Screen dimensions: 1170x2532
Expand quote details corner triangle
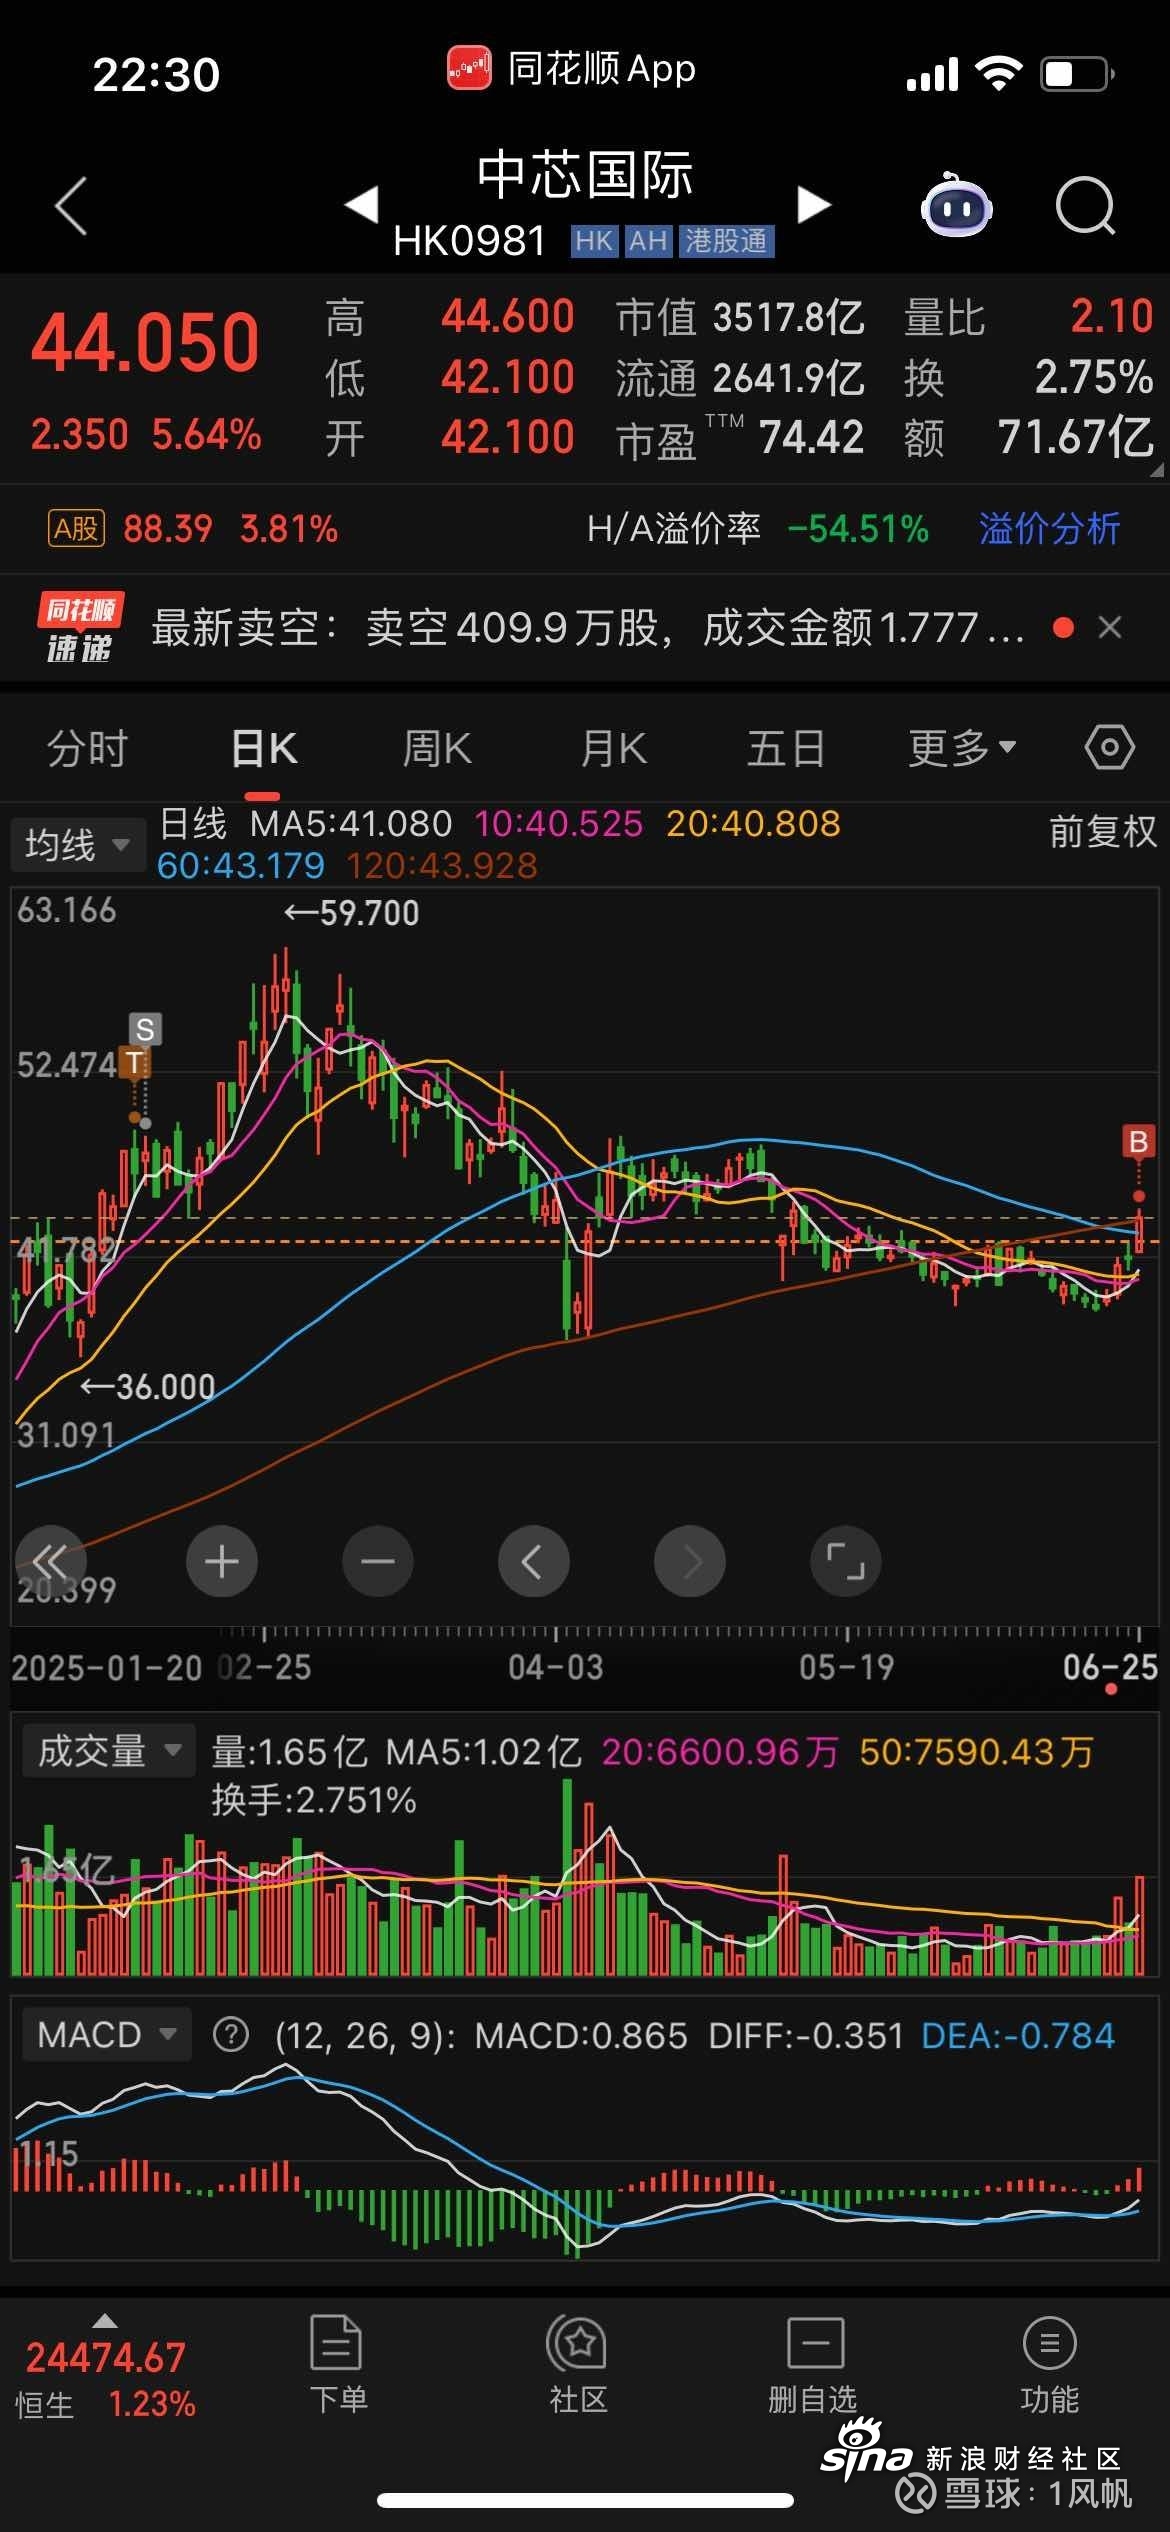click(1157, 469)
